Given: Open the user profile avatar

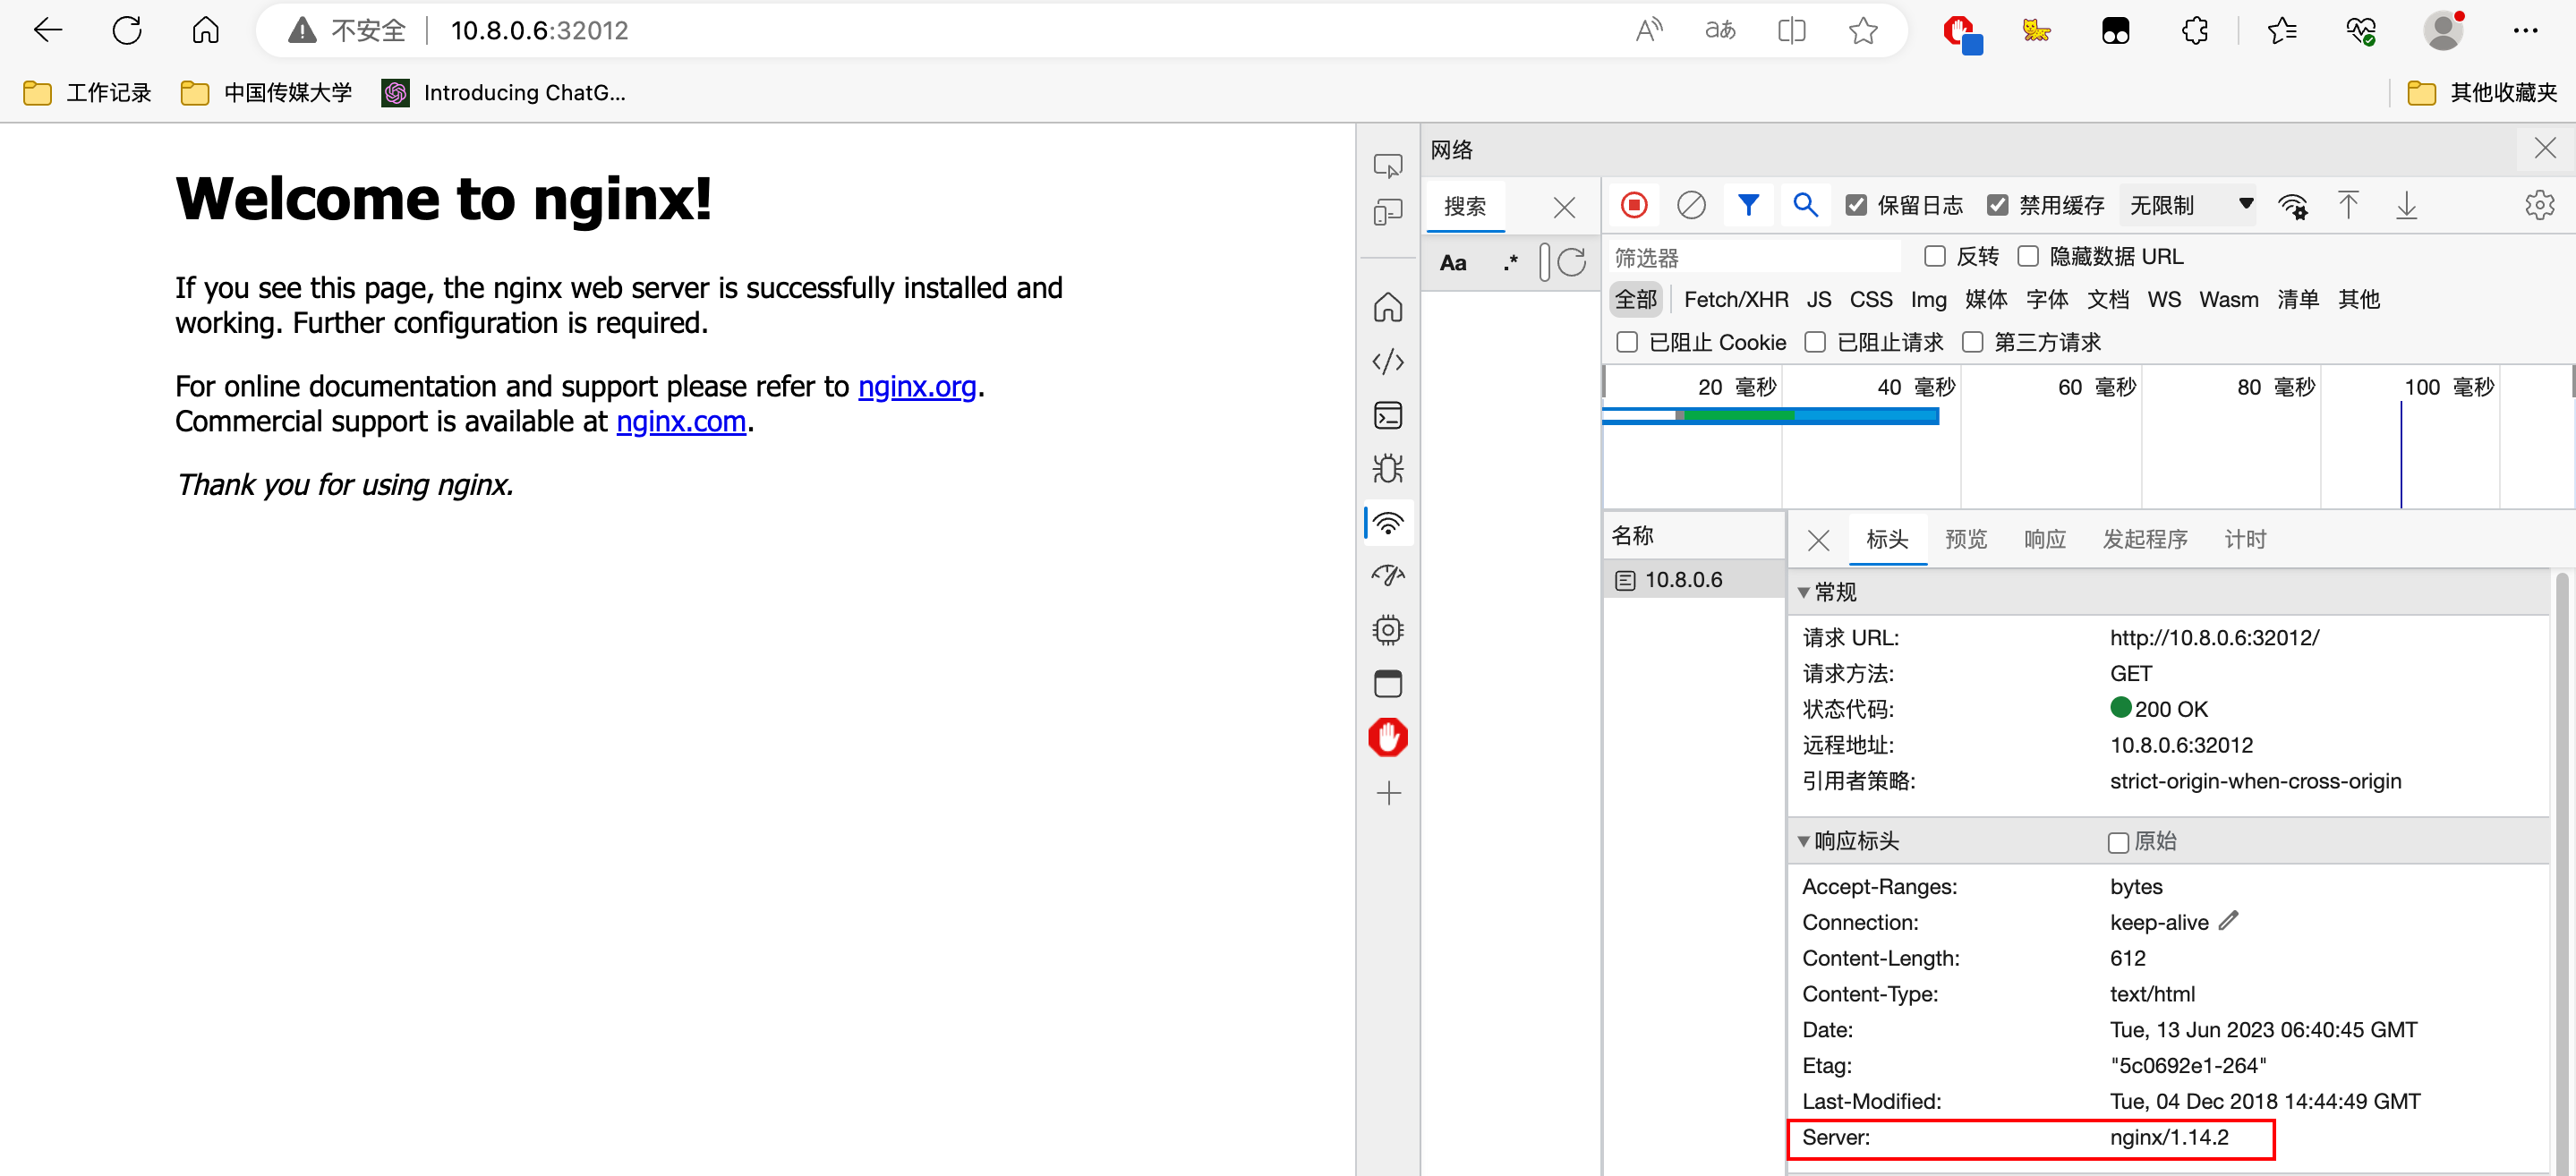Looking at the screenshot, I should 2443,30.
